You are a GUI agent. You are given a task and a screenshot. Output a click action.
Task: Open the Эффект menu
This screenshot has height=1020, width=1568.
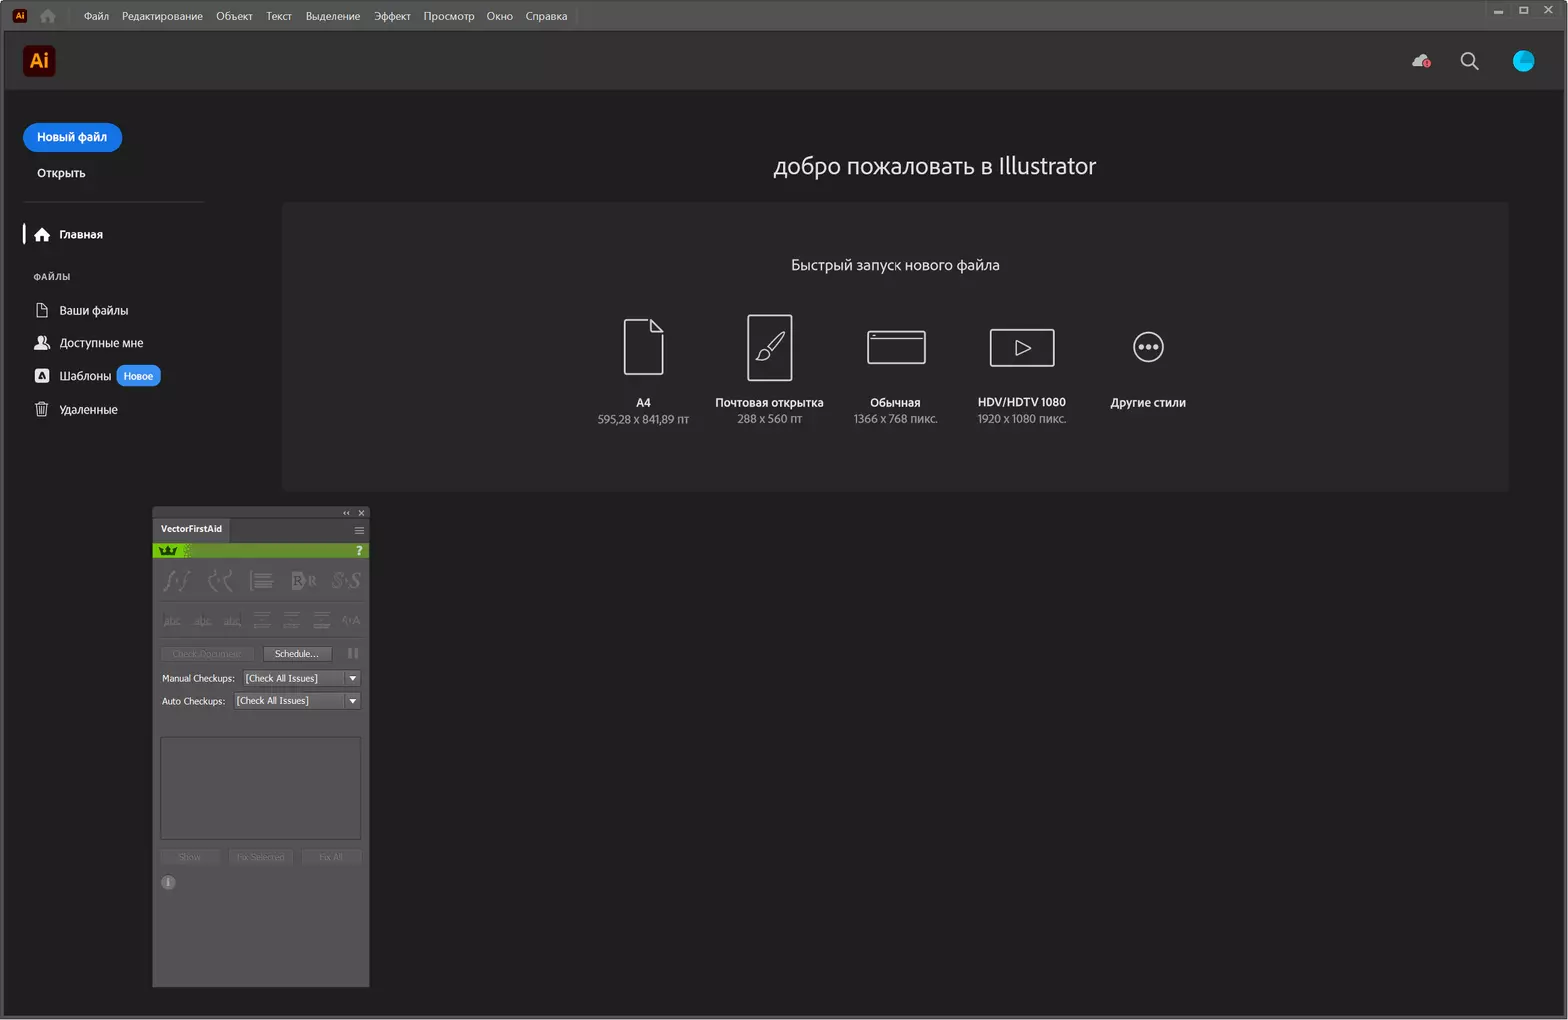click(392, 16)
